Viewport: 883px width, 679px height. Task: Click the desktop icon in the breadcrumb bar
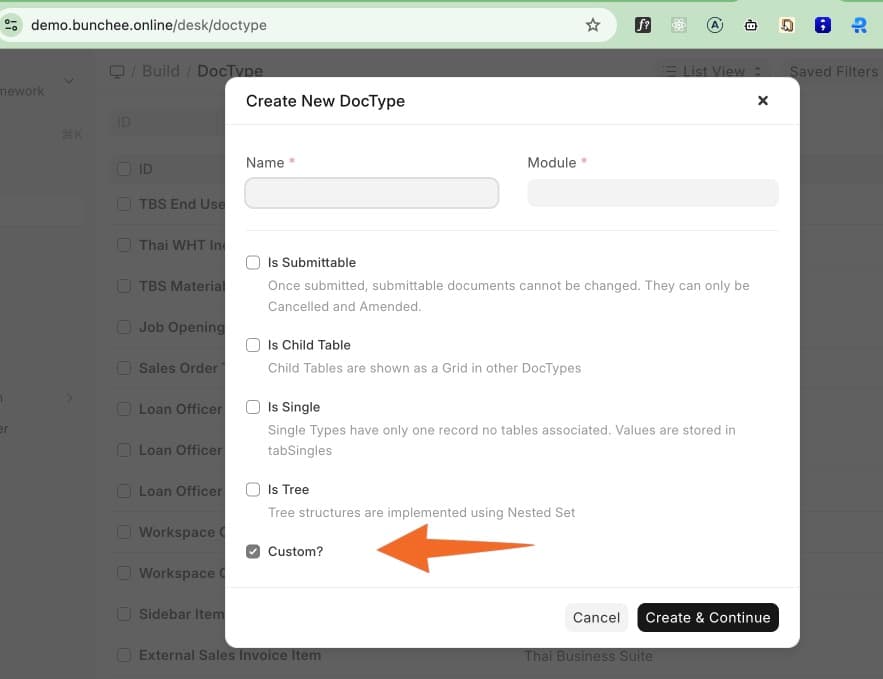117,71
